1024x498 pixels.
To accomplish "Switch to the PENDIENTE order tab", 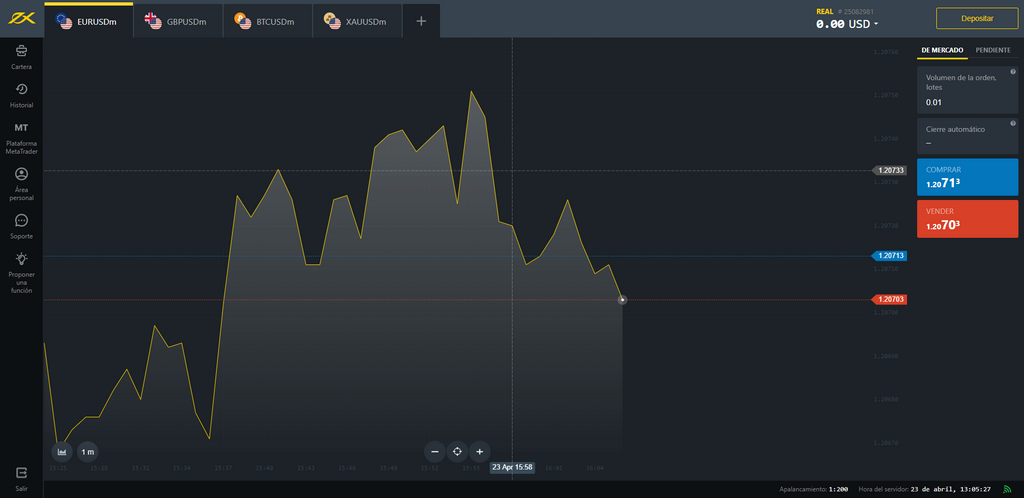I will click(993, 50).
